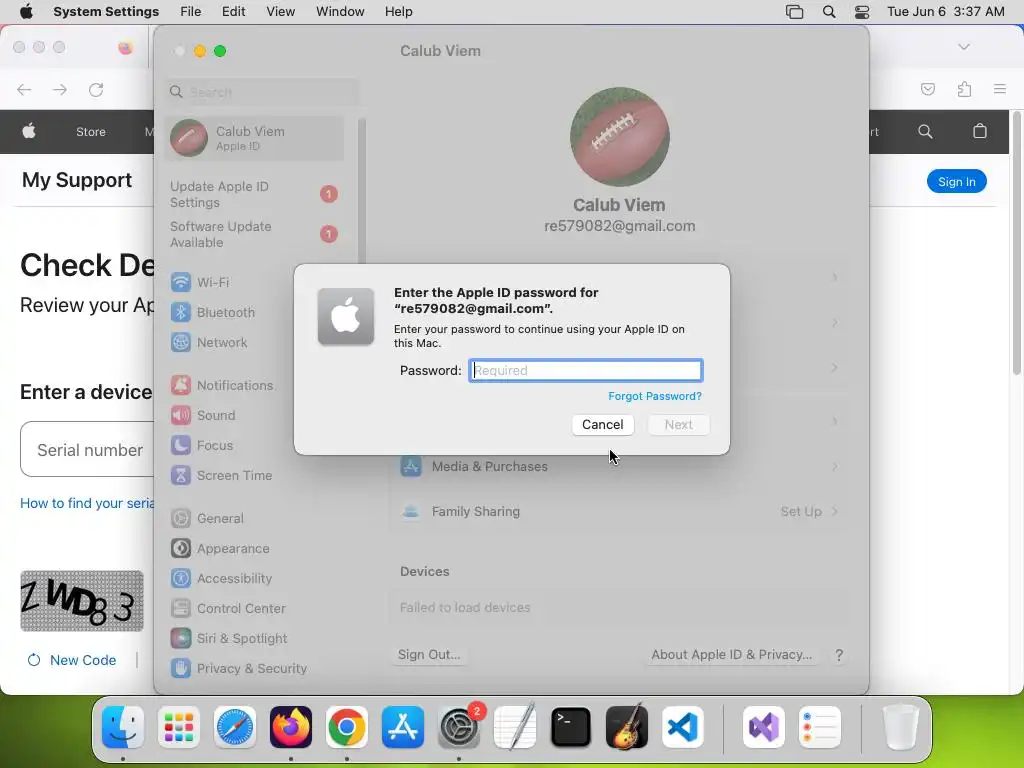The height and width of the screenshot is (768, 1024).
Task: Select the Network globe icon
Action: [x=181, y=342]
